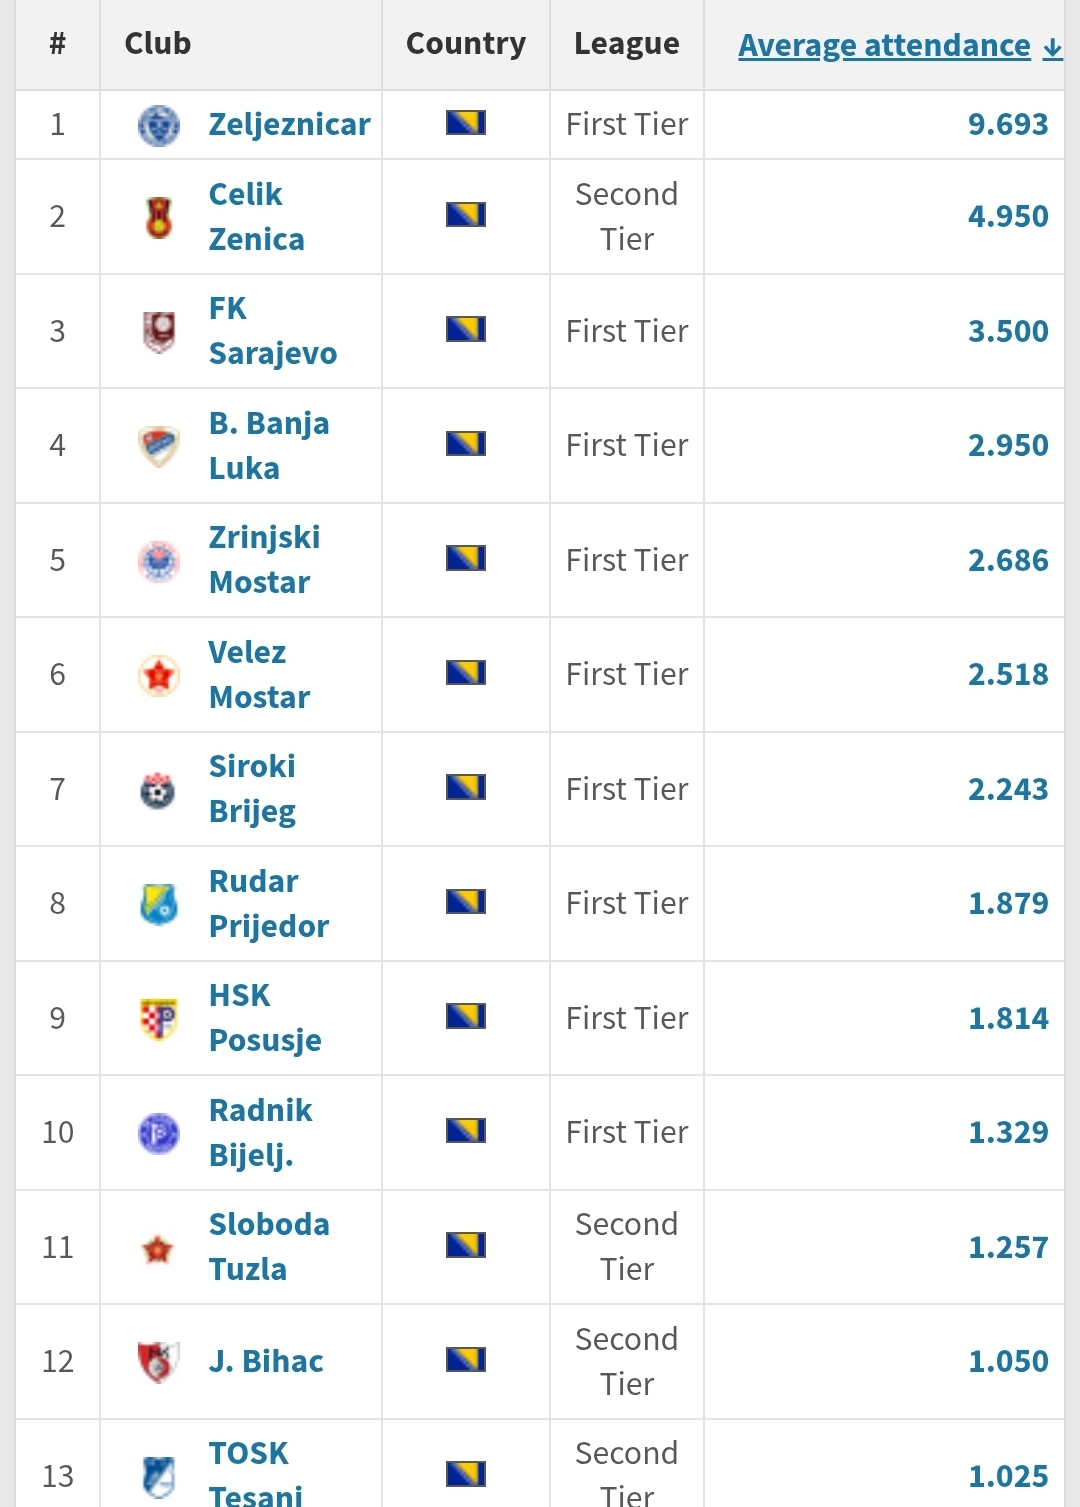Open the Zrinjski Mostar club link

[x=264, y=559]
